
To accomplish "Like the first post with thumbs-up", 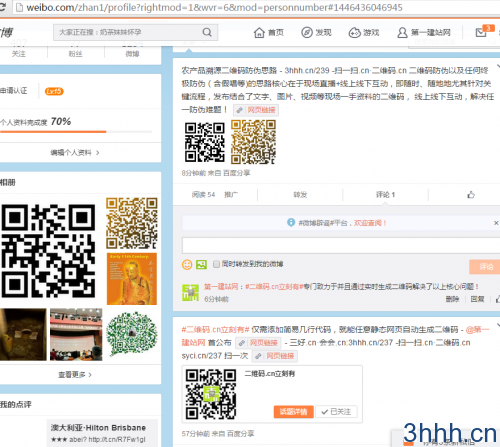I will [x=471, y=195].
